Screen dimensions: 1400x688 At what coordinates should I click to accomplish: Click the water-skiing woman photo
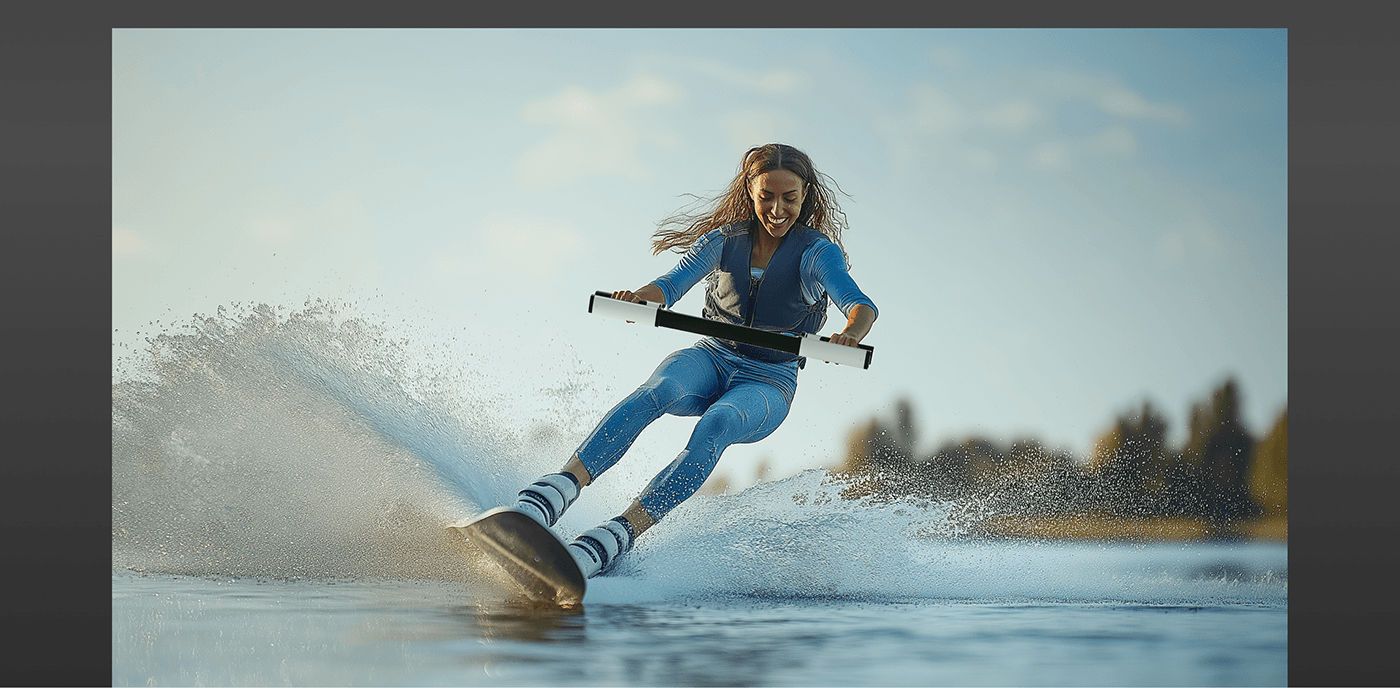tap(699, 357)
